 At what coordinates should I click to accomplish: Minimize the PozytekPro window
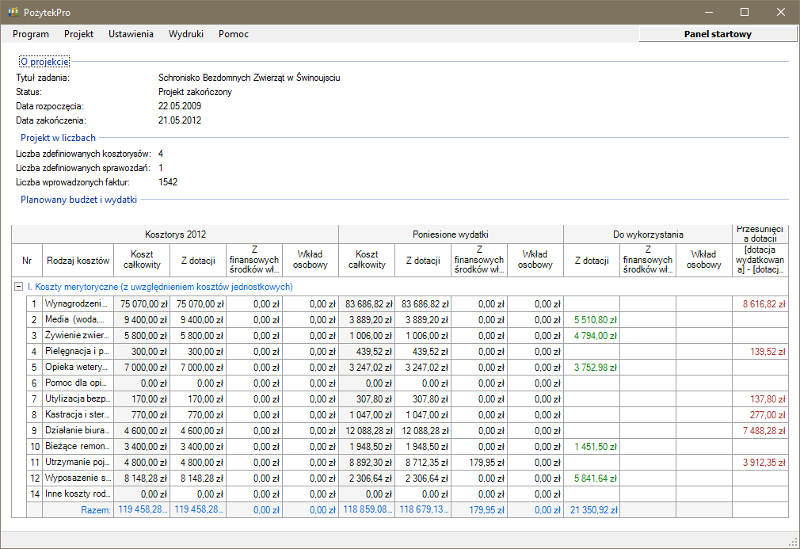pos(710,12)
